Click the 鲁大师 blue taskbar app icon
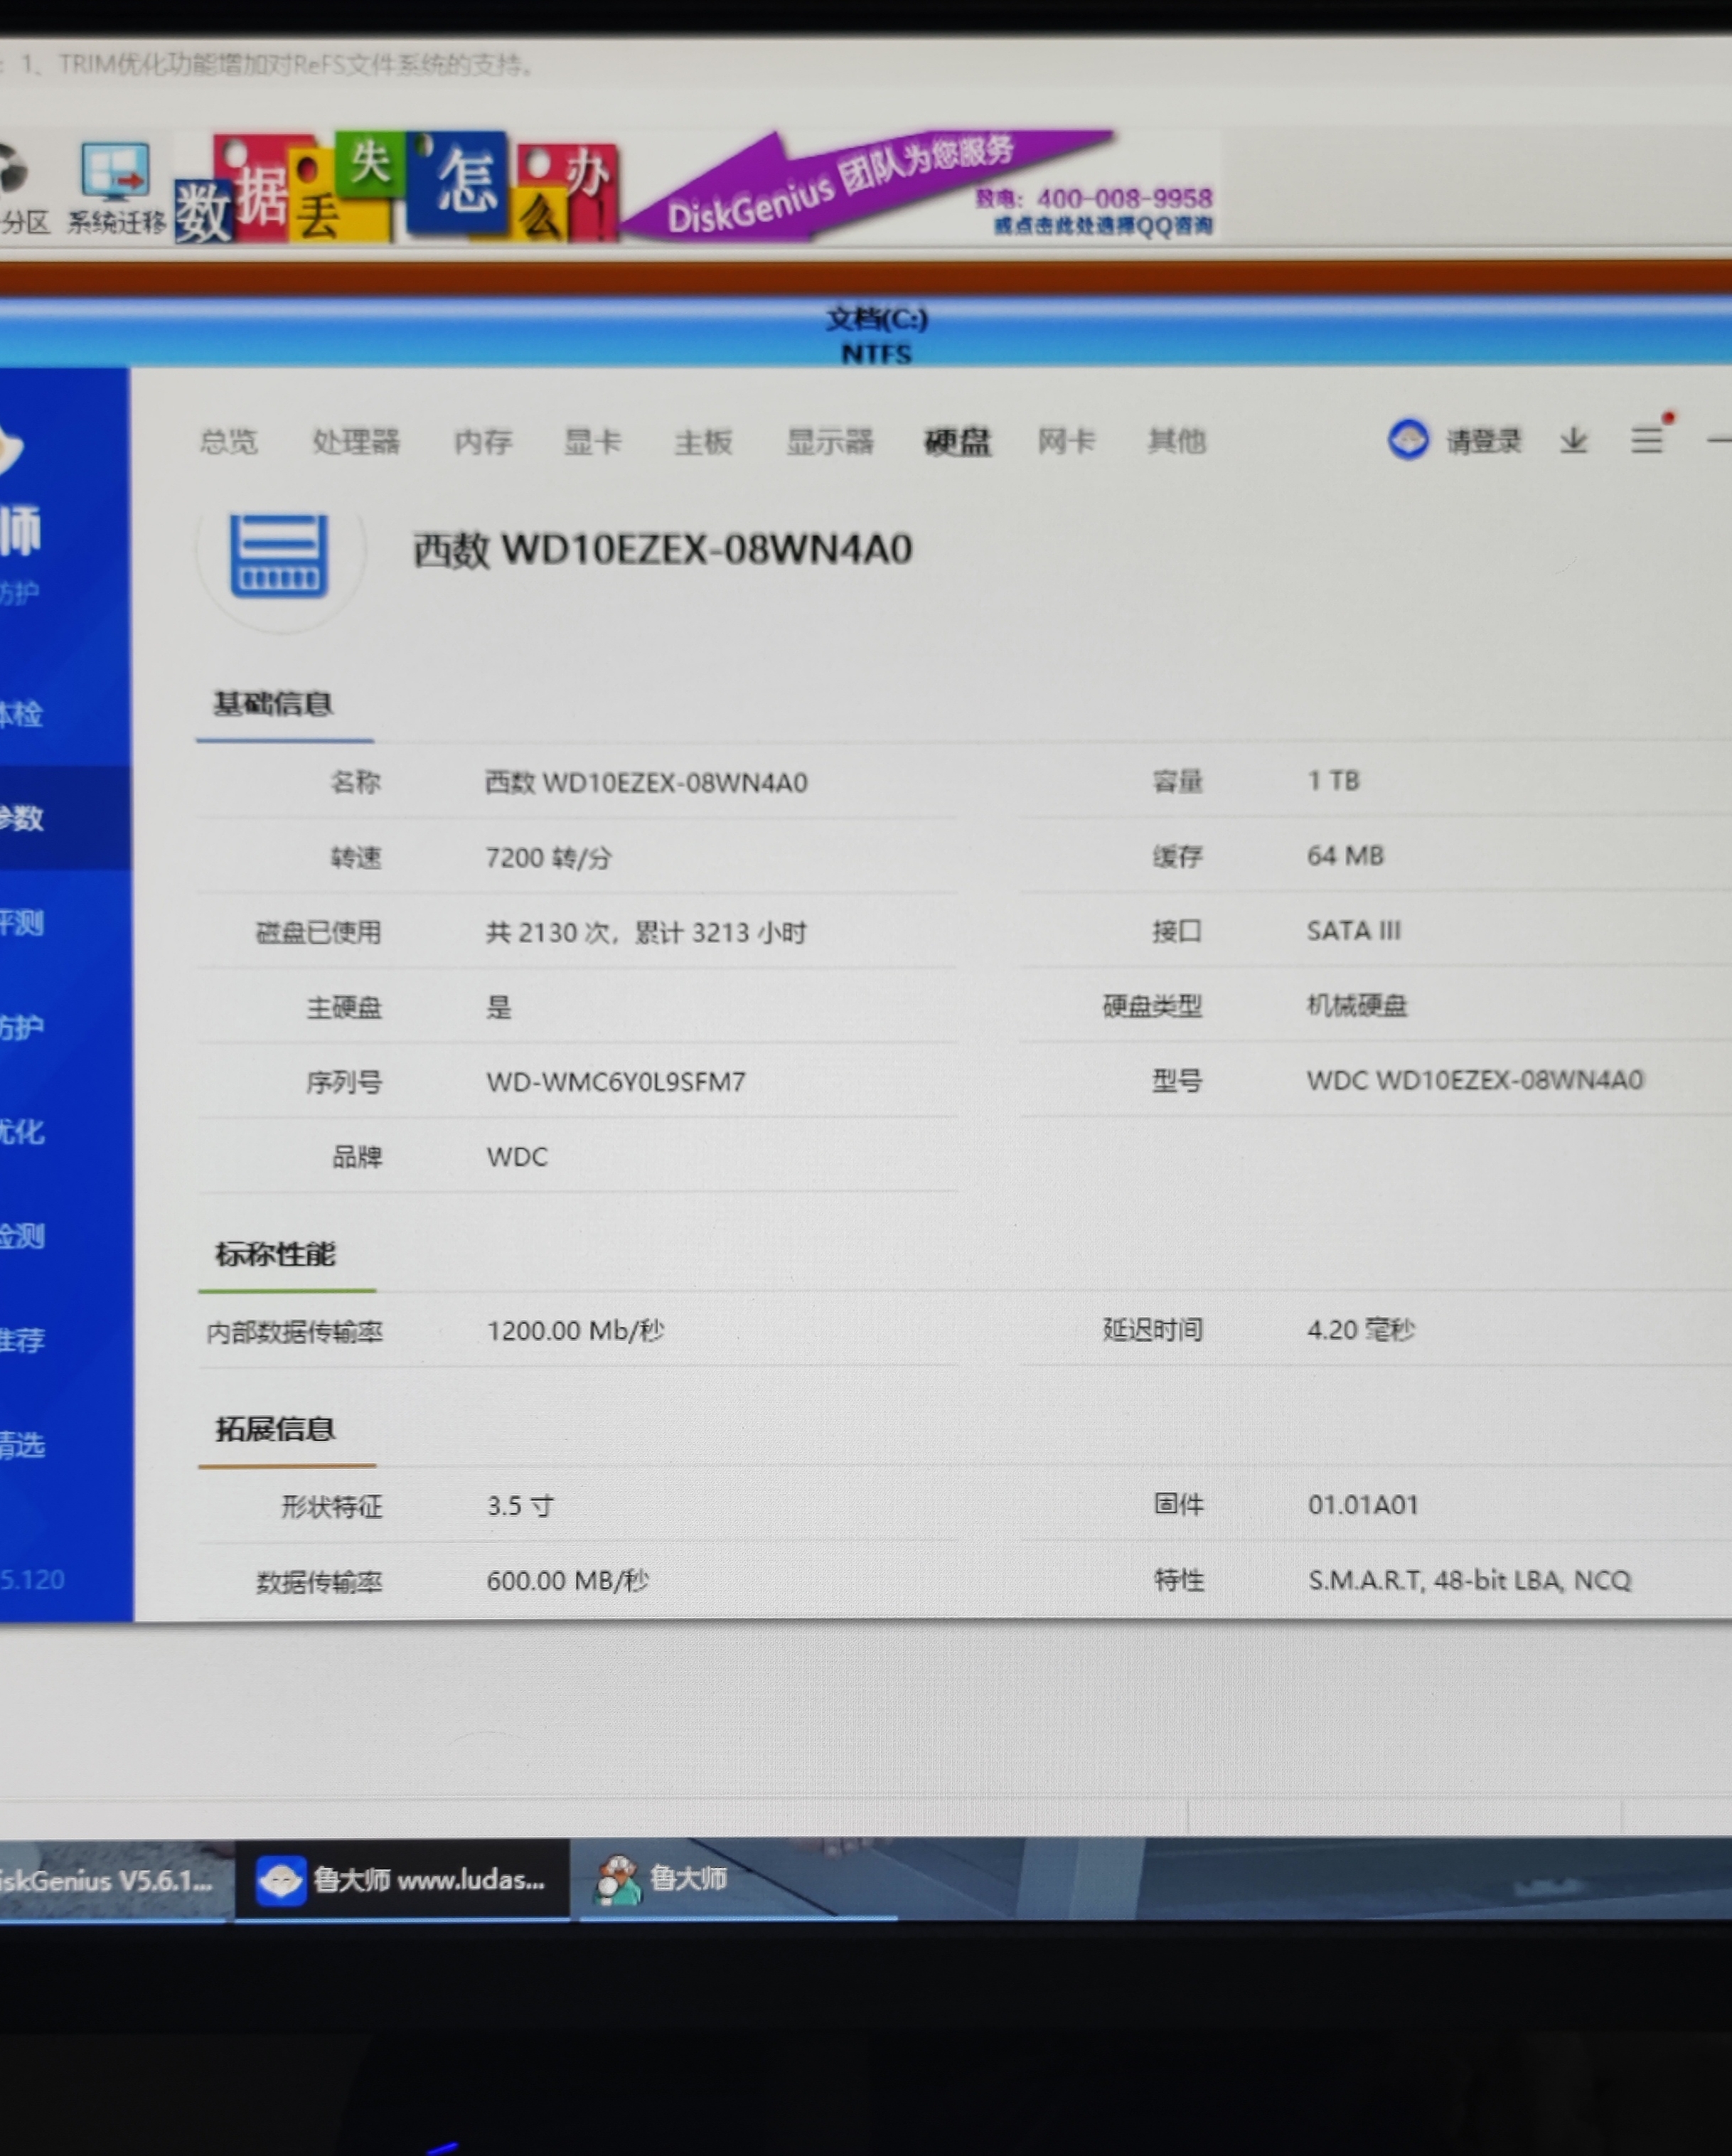This screenshot has width=1732, height=2156. tap(280, 1881)
